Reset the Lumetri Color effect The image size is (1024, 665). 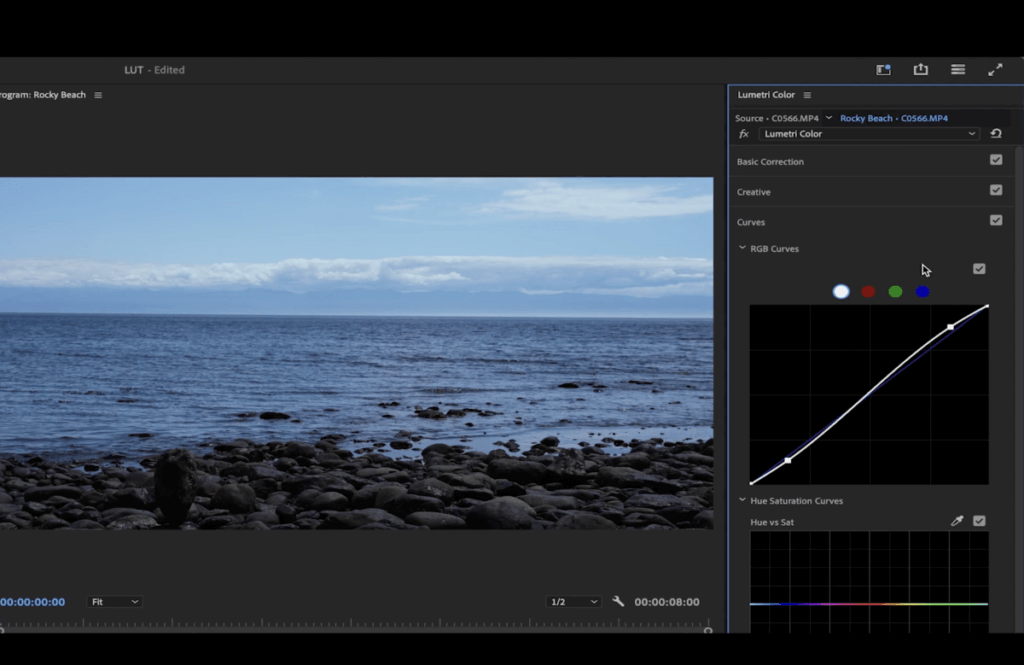(997, 133)
